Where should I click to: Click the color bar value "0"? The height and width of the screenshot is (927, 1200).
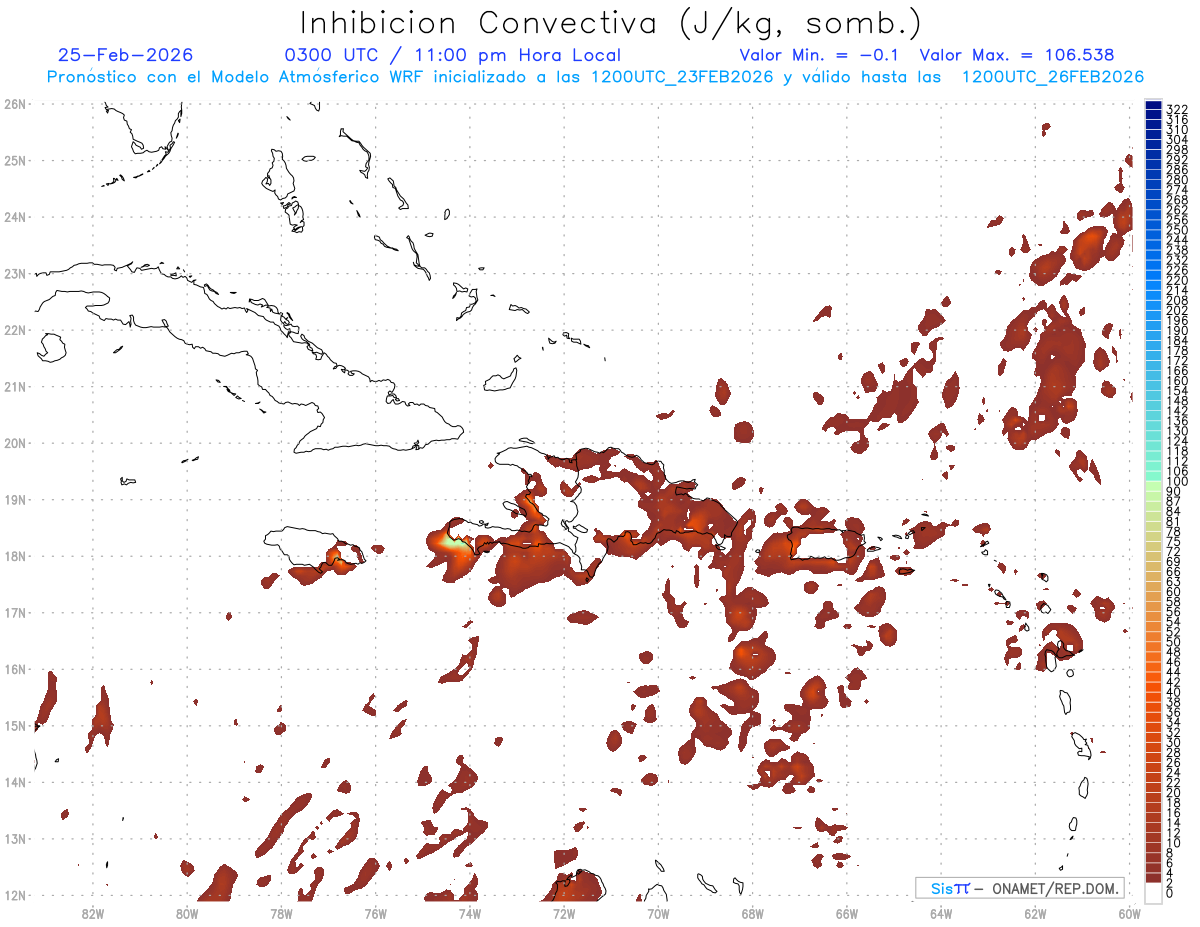pyautogui.click(x=1170, y=893)
